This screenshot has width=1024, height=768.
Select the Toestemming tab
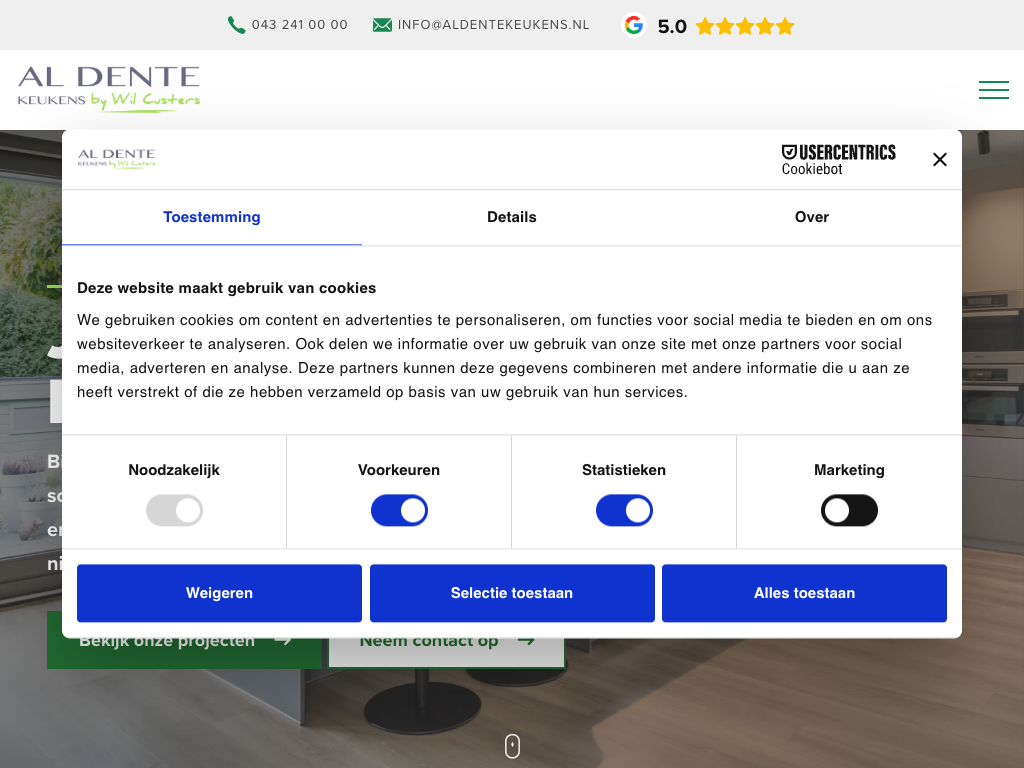[x=212, y=217]
